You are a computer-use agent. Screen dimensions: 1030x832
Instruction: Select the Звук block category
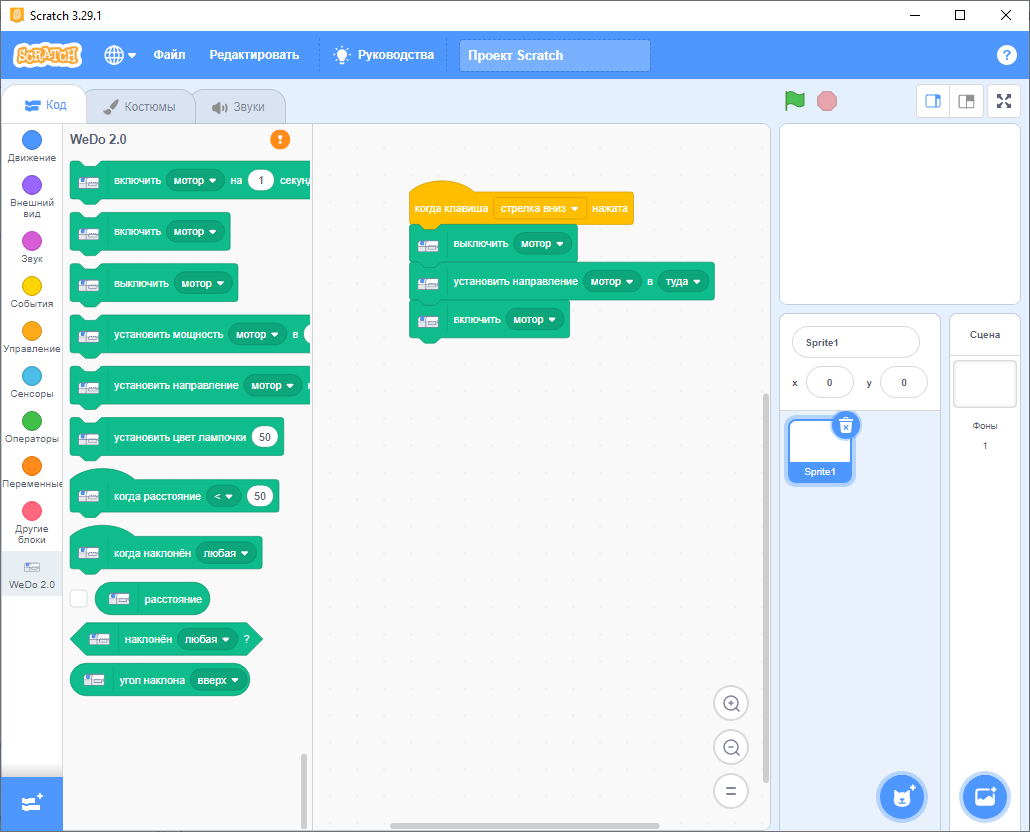[32, 247]
